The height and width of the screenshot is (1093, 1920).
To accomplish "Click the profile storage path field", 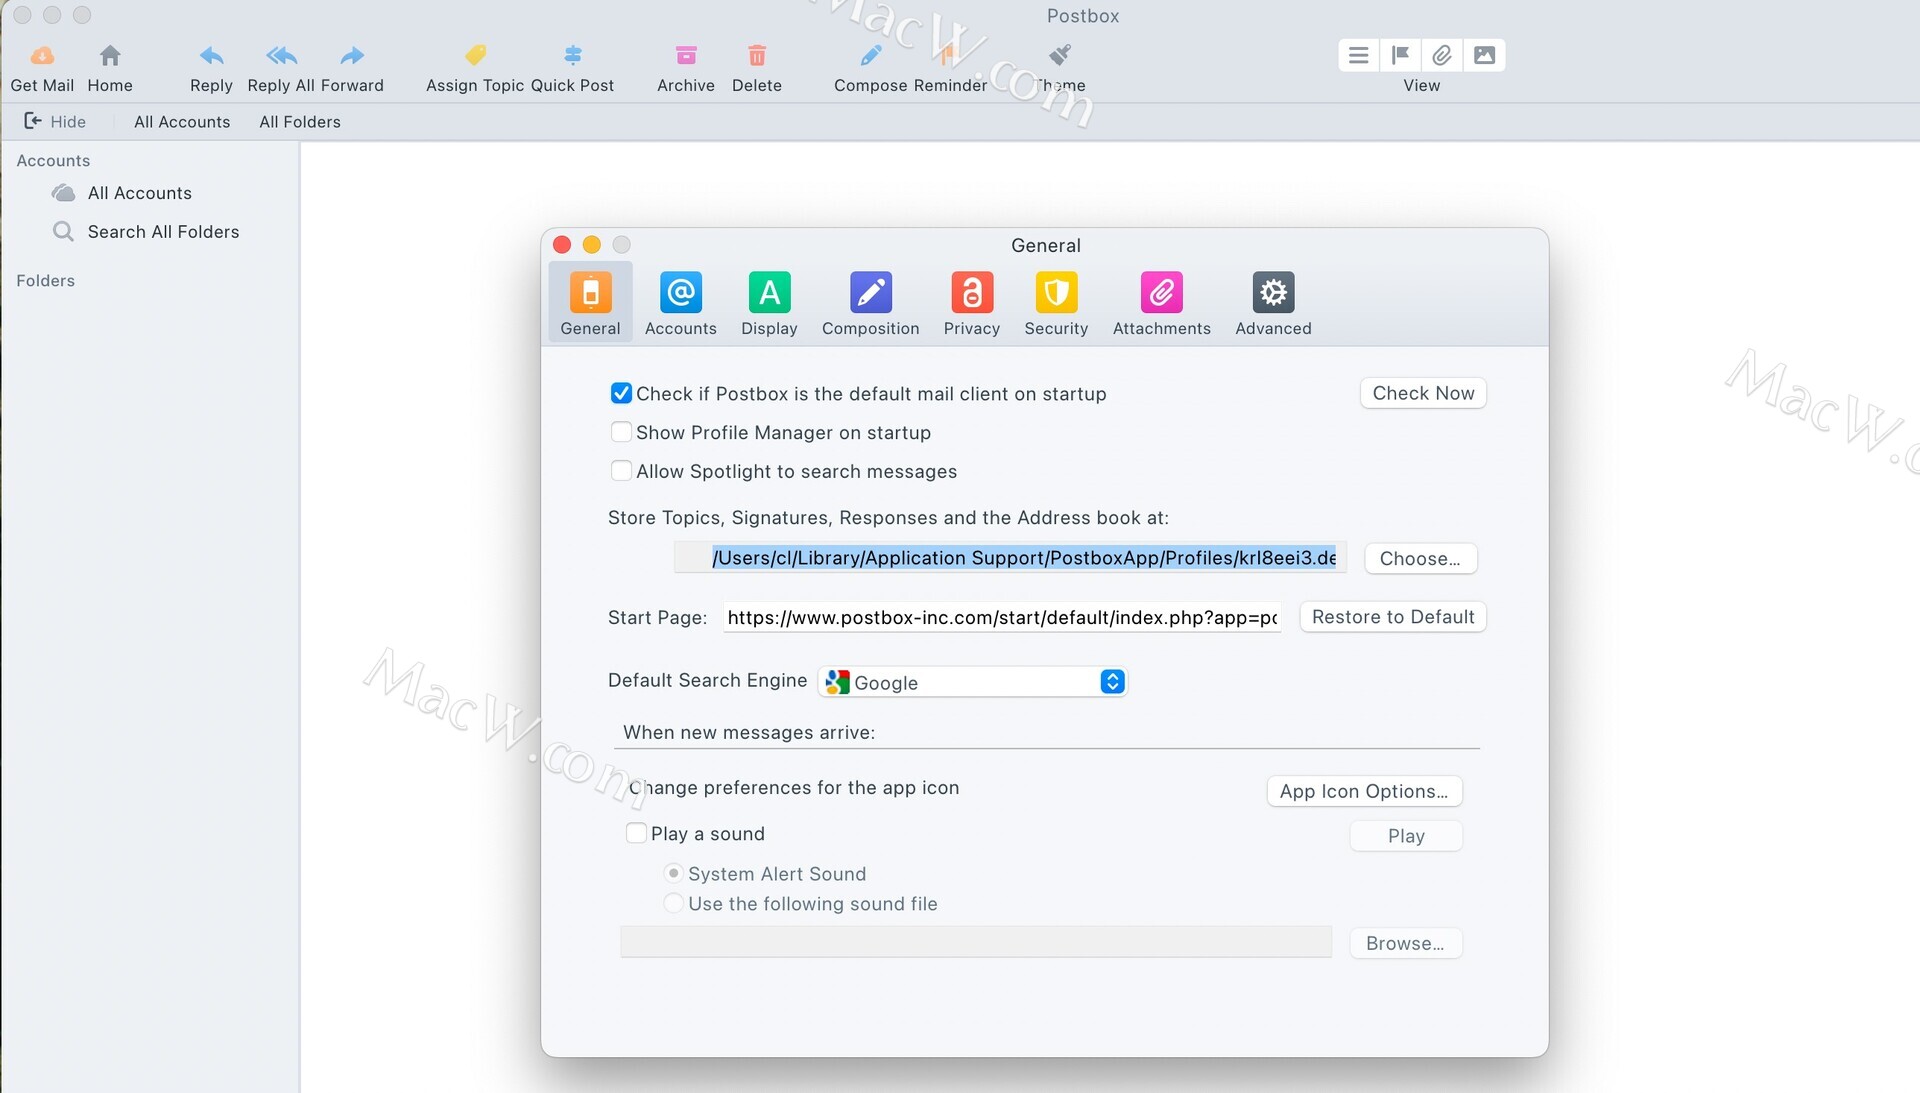I will pyautogui.click(x=1010, y=558).
